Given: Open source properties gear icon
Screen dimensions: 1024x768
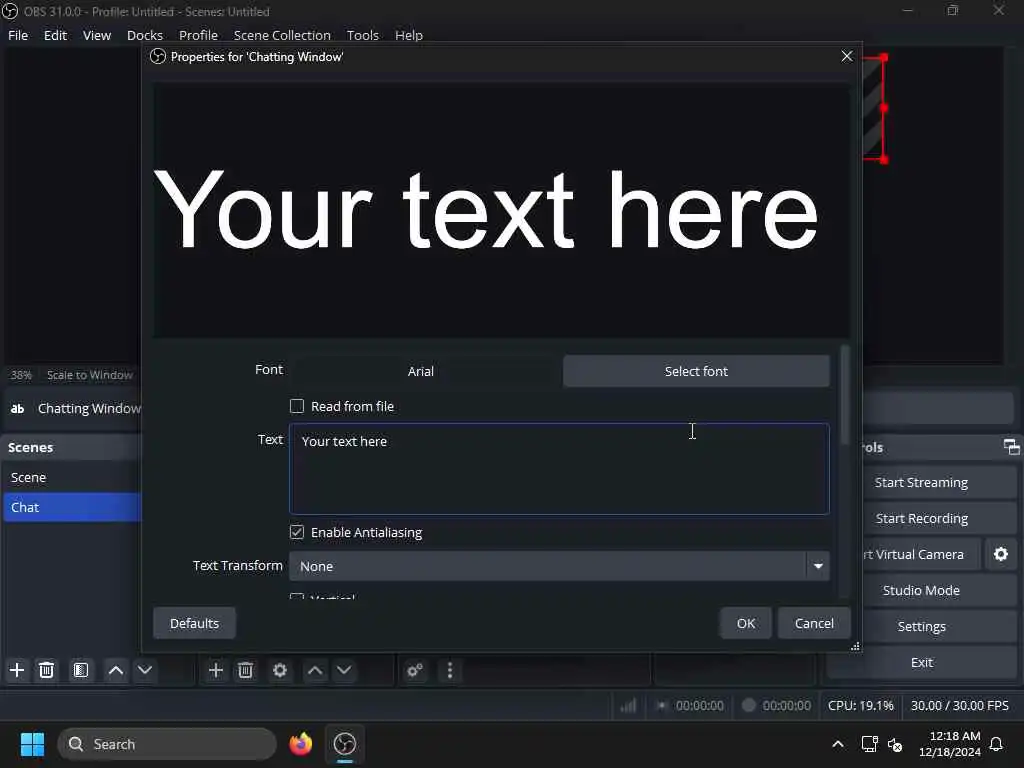Looking at the screenshot, I should click(280, 670).
